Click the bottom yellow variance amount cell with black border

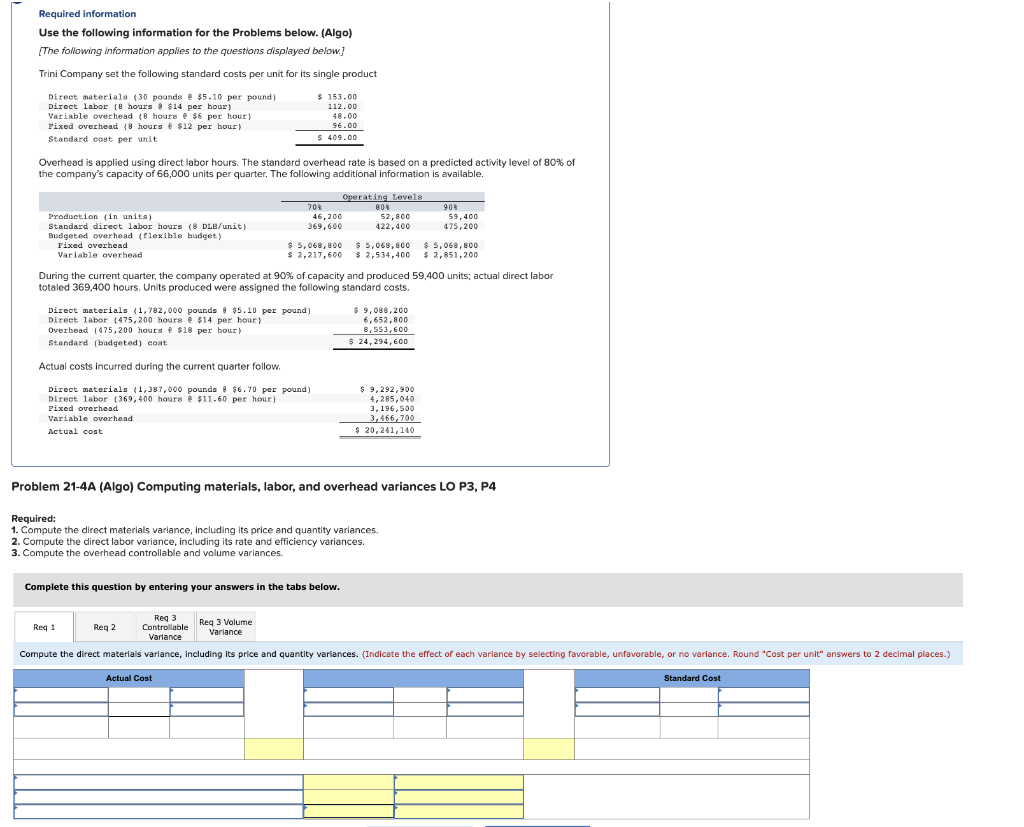[349, 811]
